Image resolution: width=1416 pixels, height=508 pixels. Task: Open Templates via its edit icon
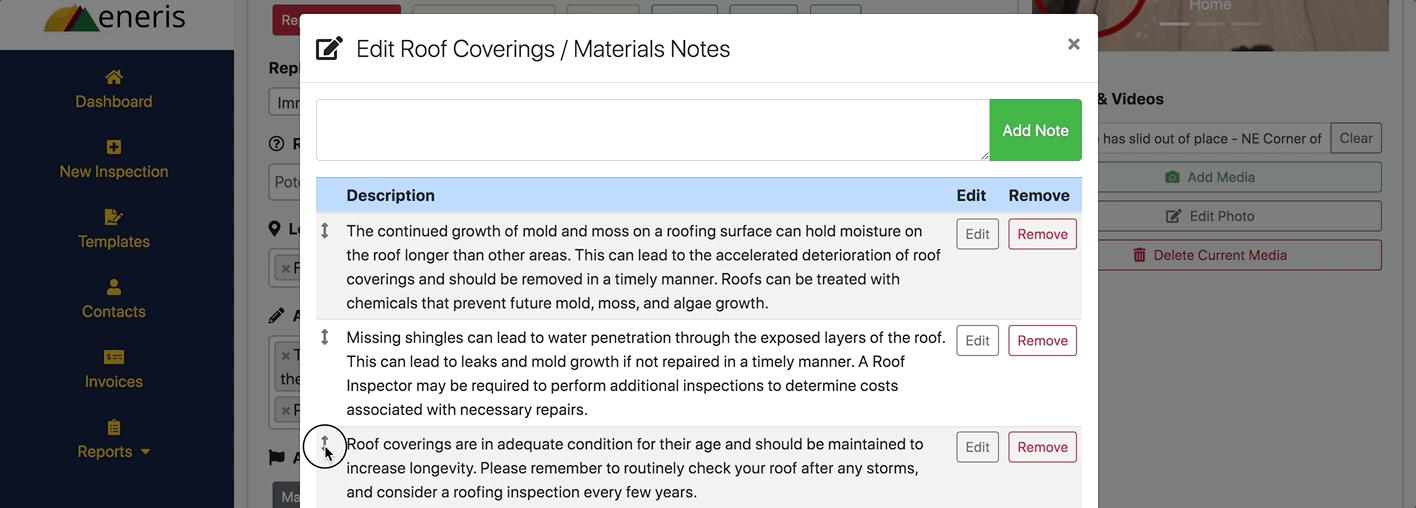click(x=114, y=217)
